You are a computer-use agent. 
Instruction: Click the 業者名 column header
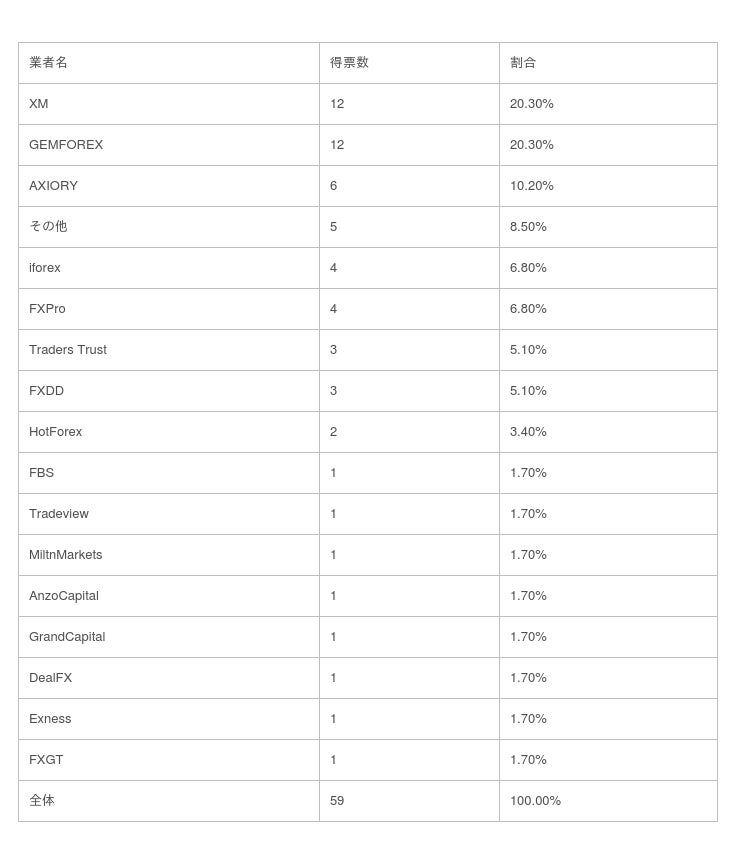pos(48,62)
